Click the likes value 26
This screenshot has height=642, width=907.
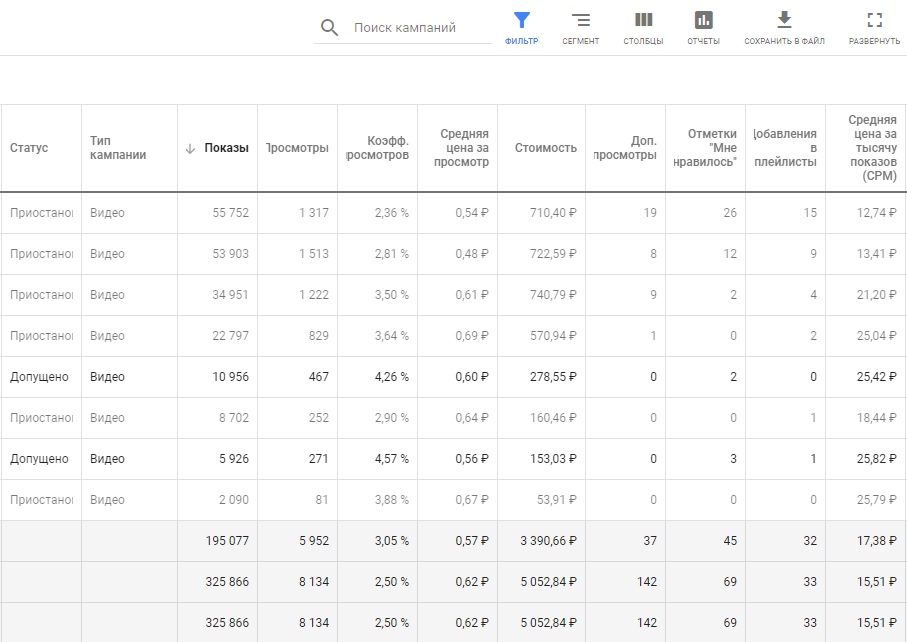pos(730,213)
